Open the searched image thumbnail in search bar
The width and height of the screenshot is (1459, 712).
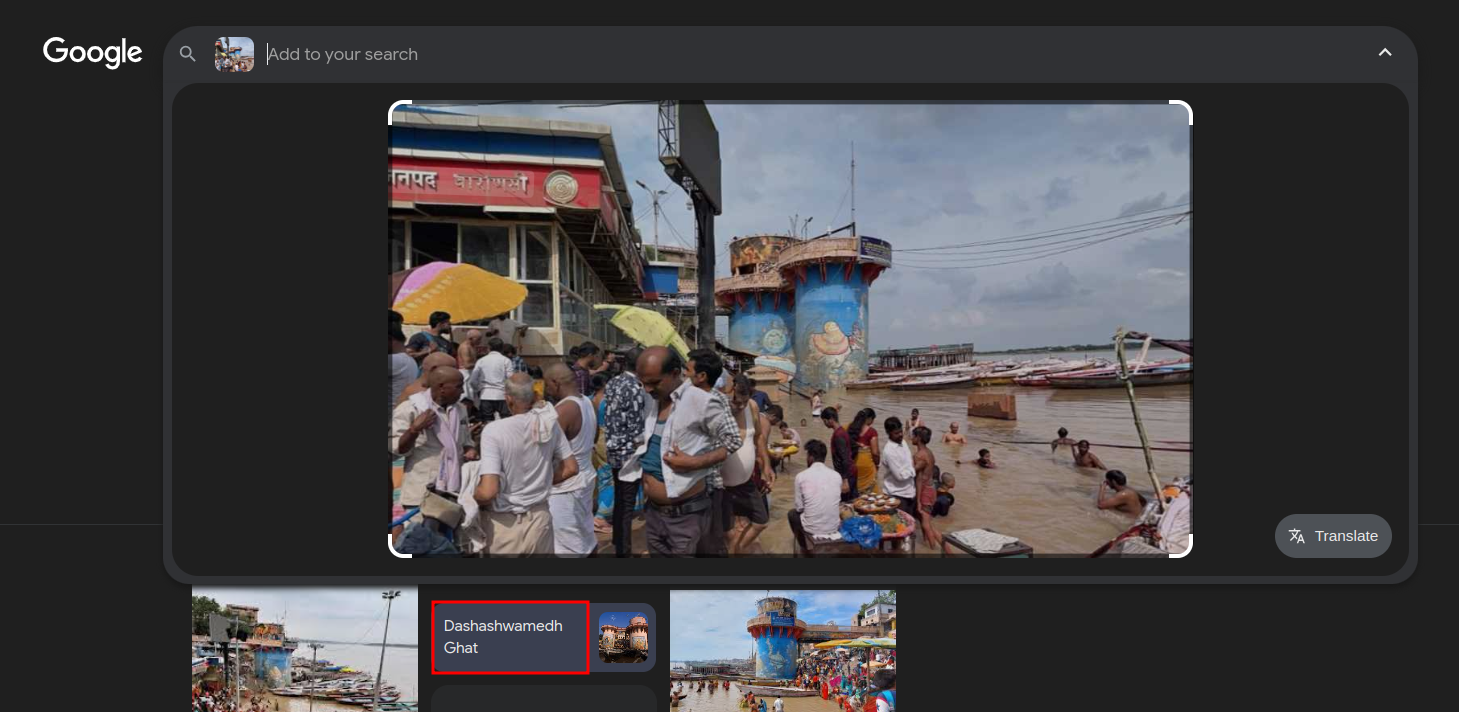click(234, 54)
